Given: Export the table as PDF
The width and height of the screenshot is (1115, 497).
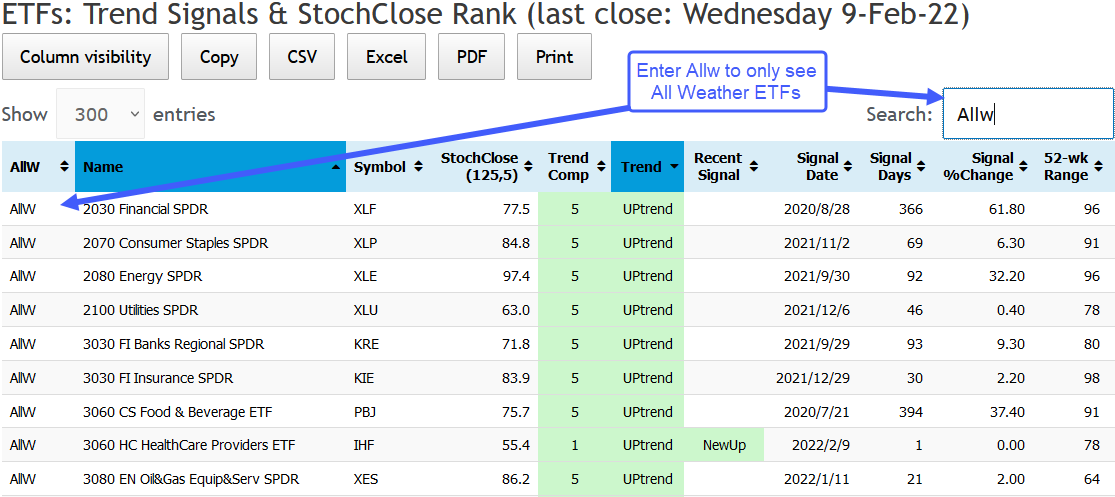Looking at the screenshot, I should 472,57.
